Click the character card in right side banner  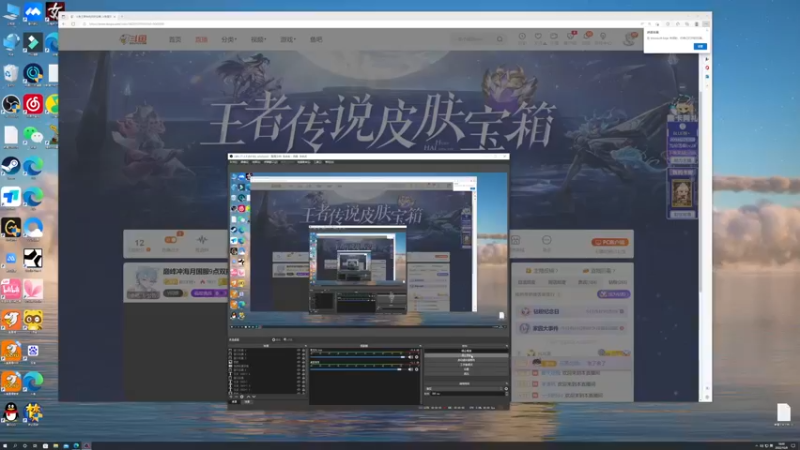(682, 193)
